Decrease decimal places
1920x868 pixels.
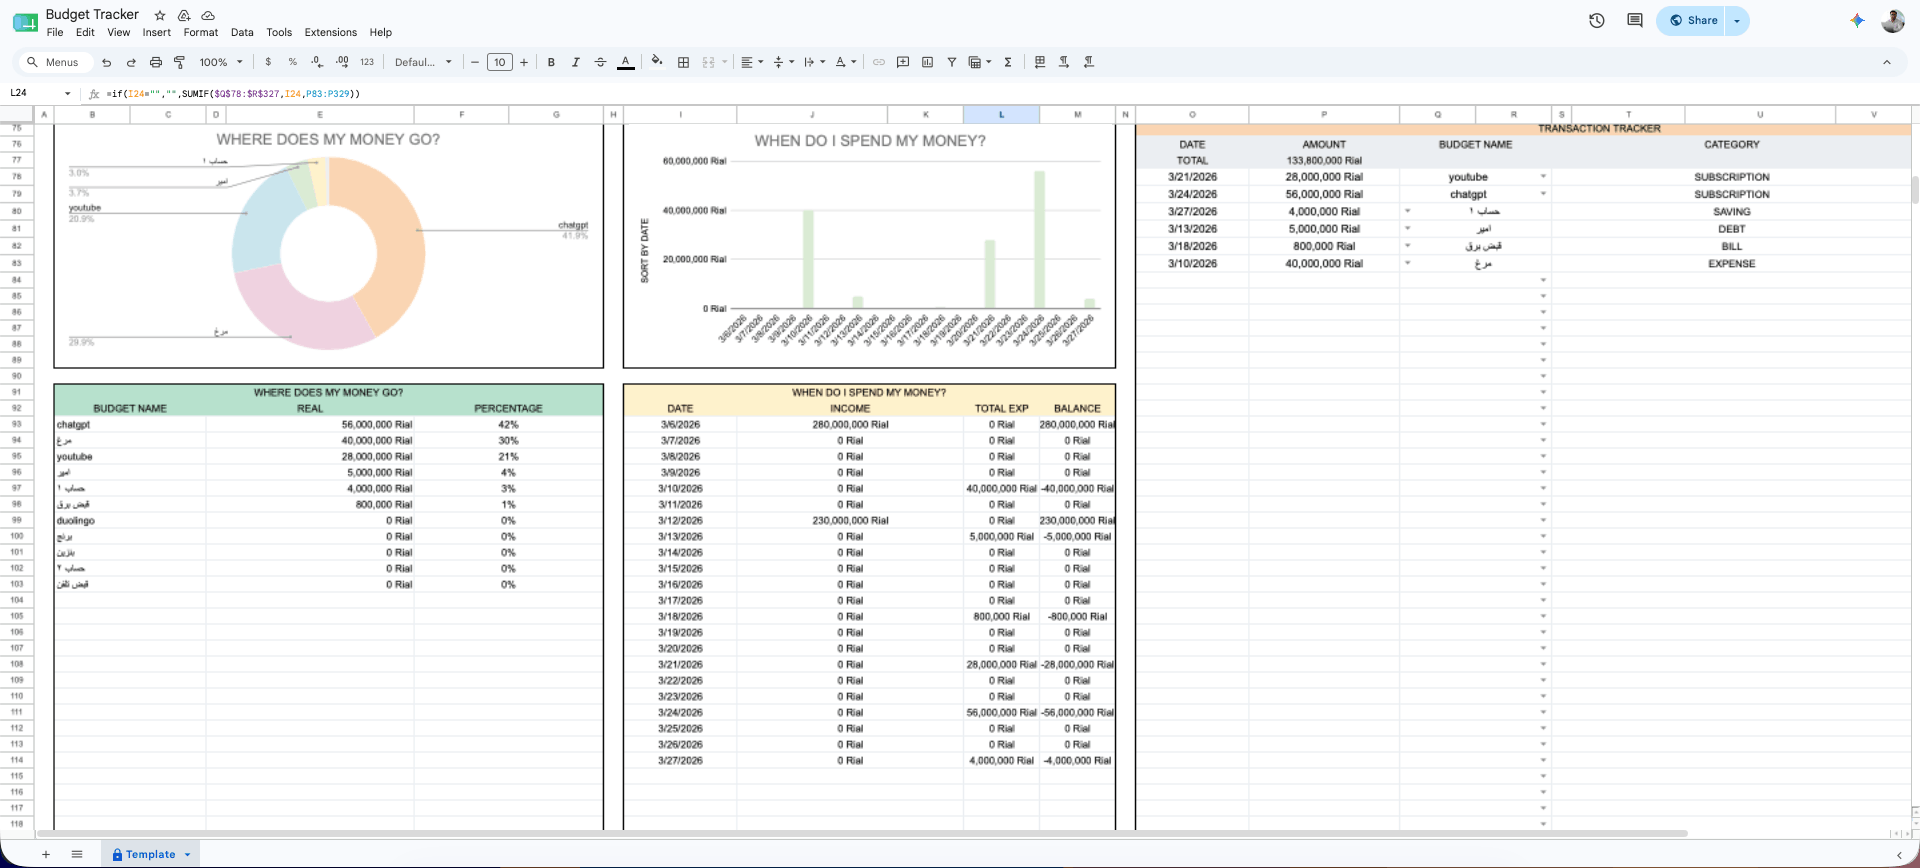coord(317,62)
